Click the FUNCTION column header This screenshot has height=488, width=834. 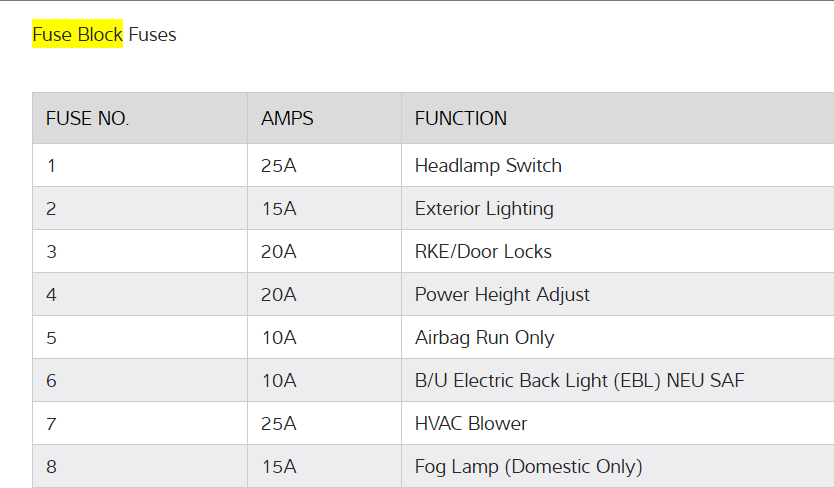pos(461,118)
